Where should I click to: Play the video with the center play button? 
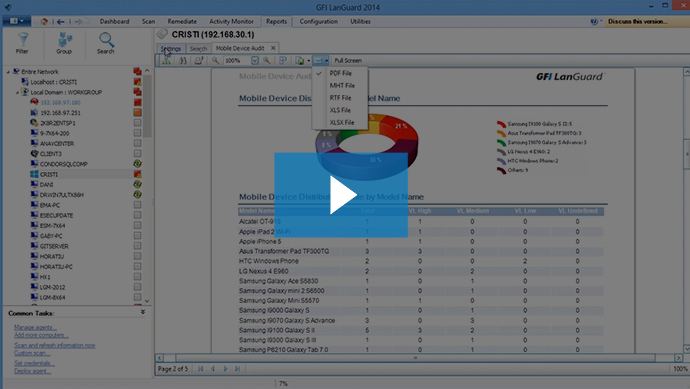pos(341,195)
